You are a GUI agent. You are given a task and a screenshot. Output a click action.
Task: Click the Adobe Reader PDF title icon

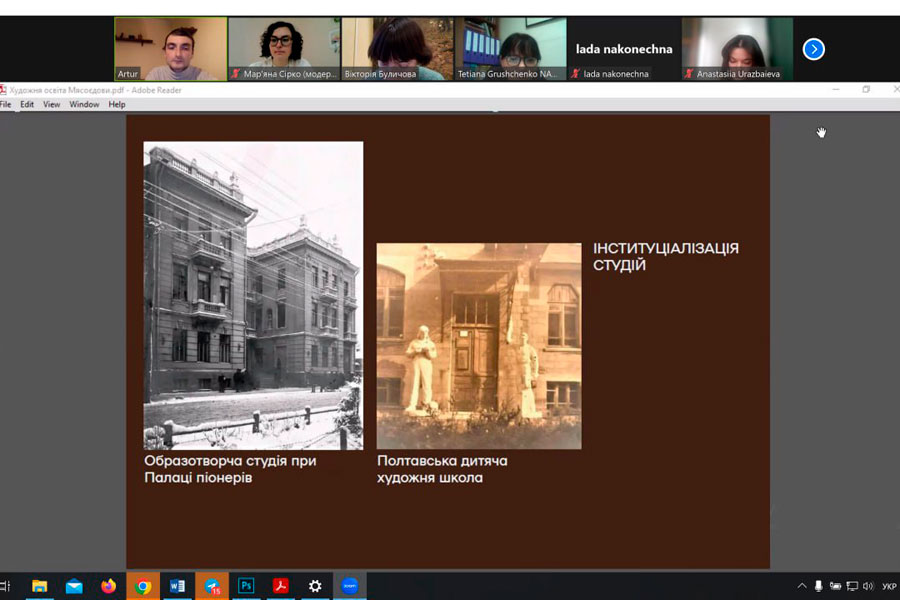[3, 90]
